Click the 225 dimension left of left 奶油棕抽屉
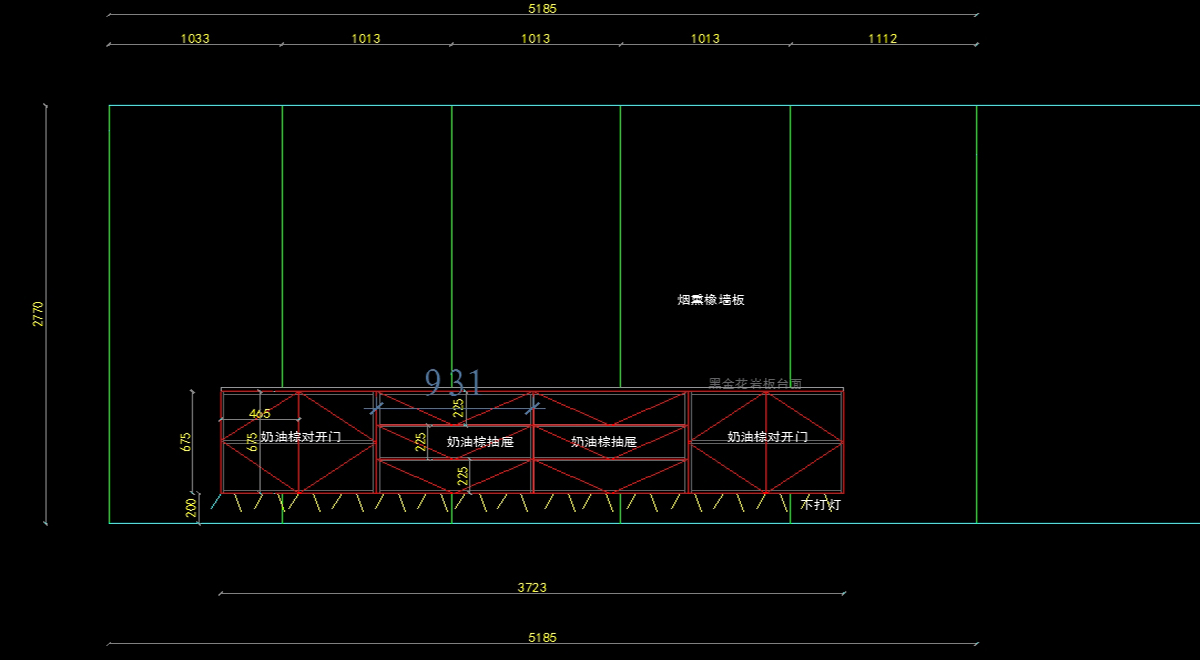1200x660 pixels. pyautogui.click(x=421, y=441)
